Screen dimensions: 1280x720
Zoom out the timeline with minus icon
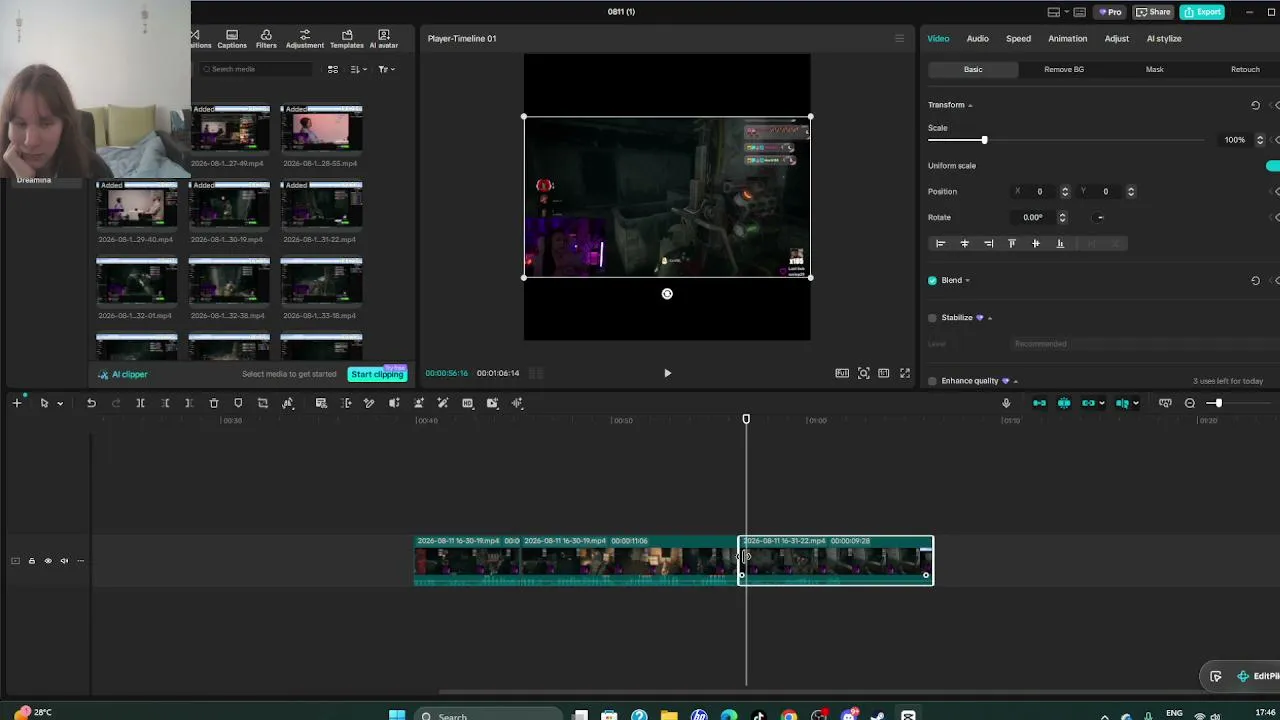tap(1190, 403)
